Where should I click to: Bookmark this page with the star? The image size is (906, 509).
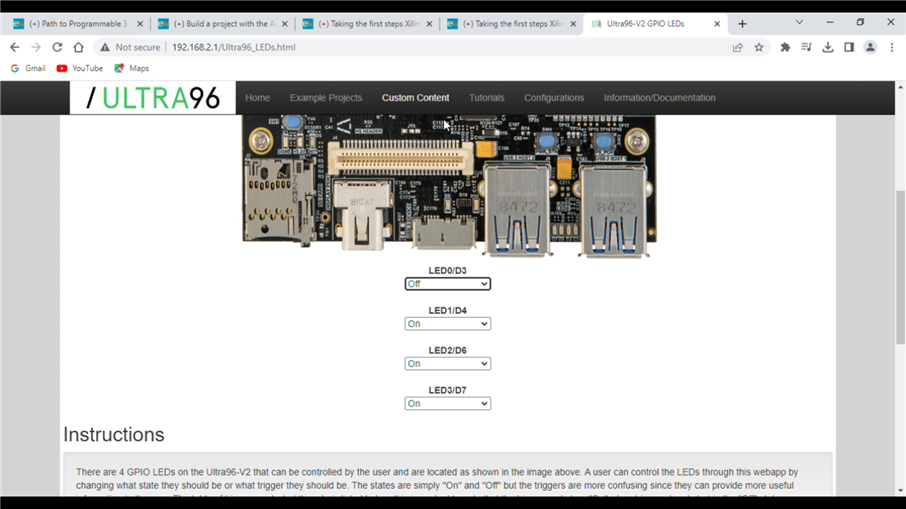pos(759,47)
